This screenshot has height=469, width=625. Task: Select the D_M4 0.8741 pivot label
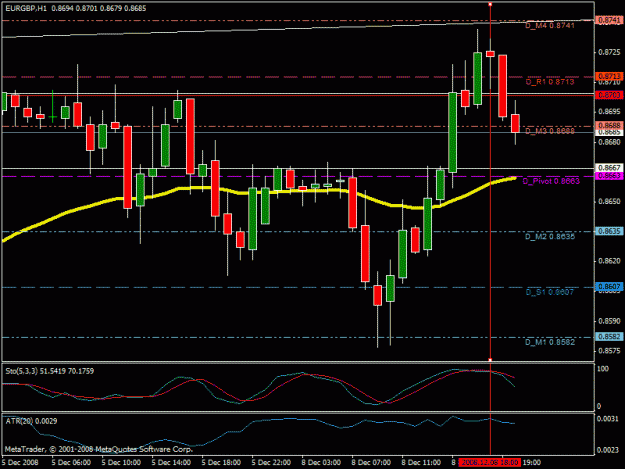[x=550, y=26]
